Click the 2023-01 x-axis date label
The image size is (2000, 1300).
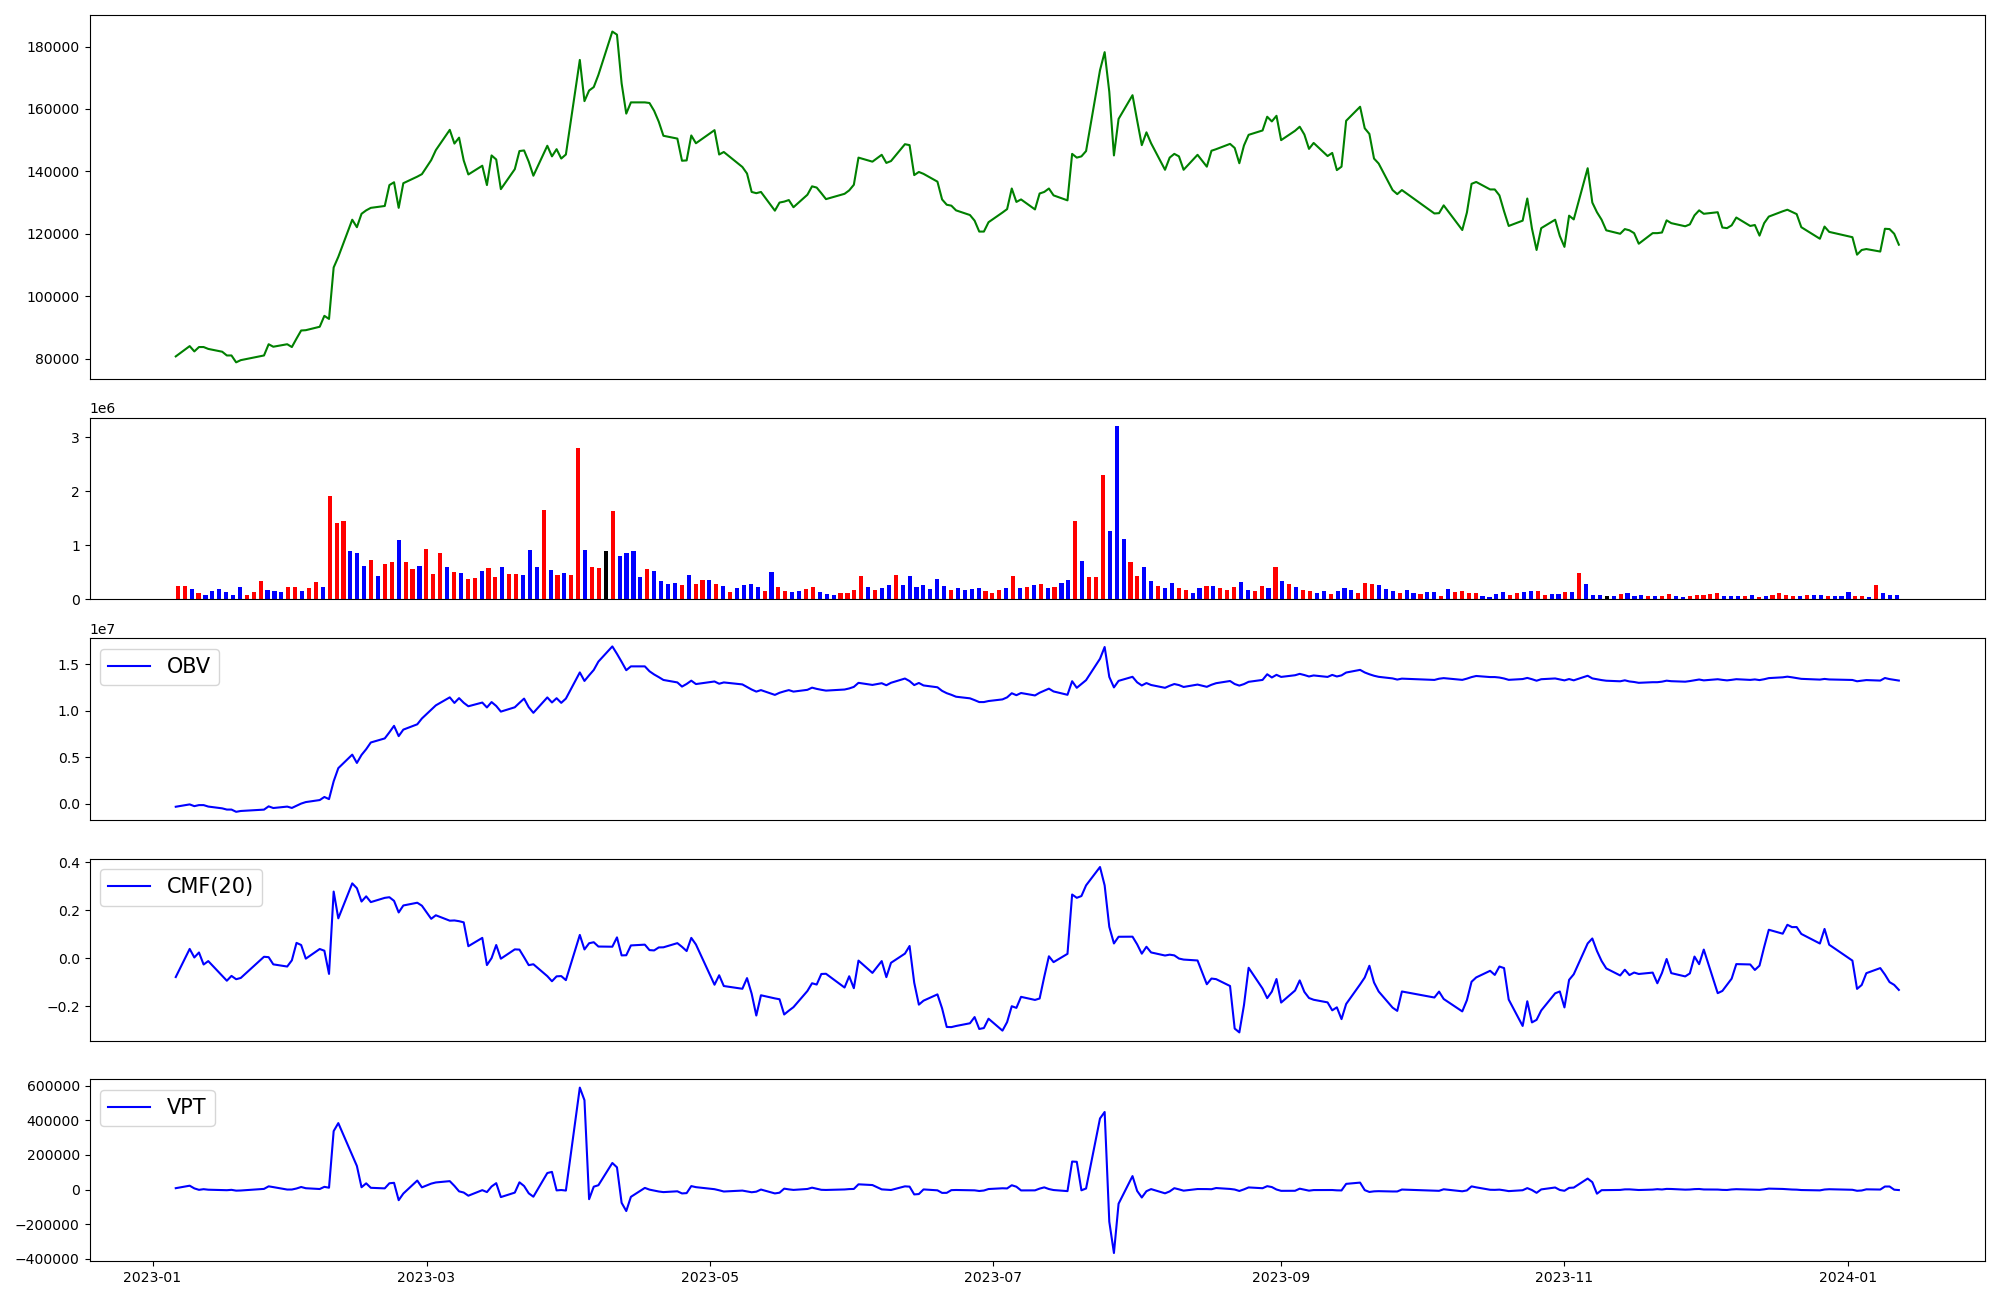153,1277
